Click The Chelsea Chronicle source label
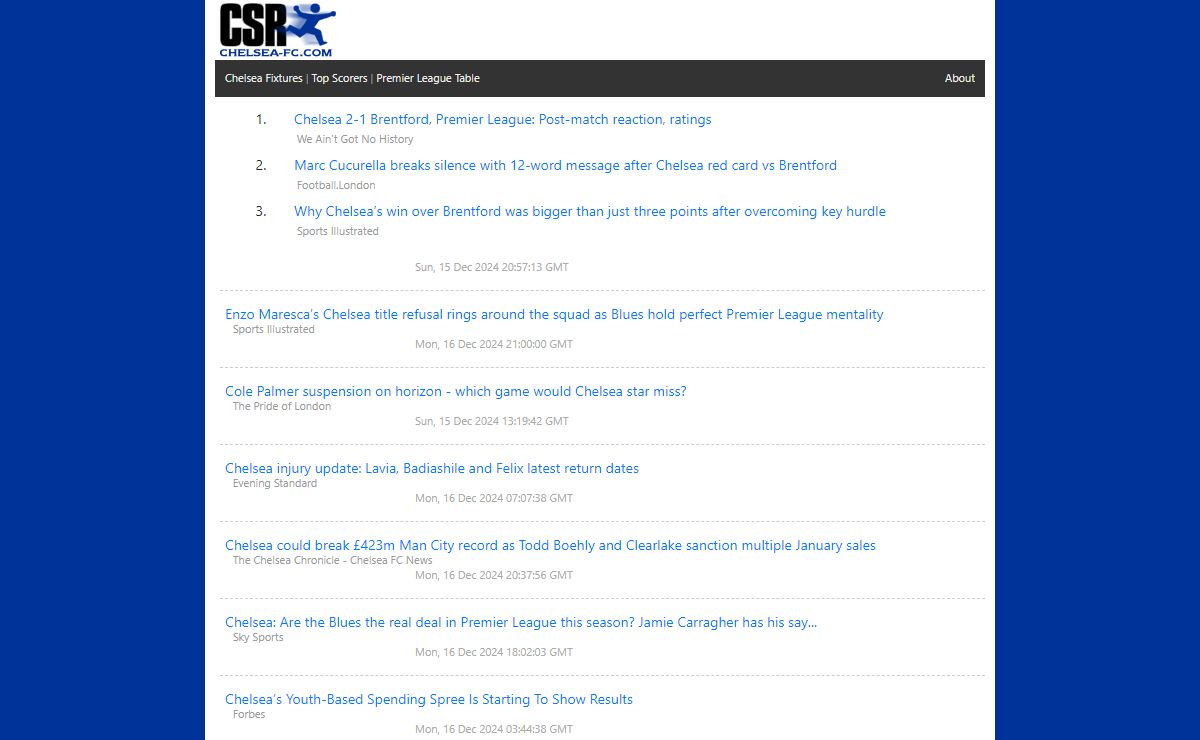The width and height of the screenshot is (1200, 740). click(333, 561)
